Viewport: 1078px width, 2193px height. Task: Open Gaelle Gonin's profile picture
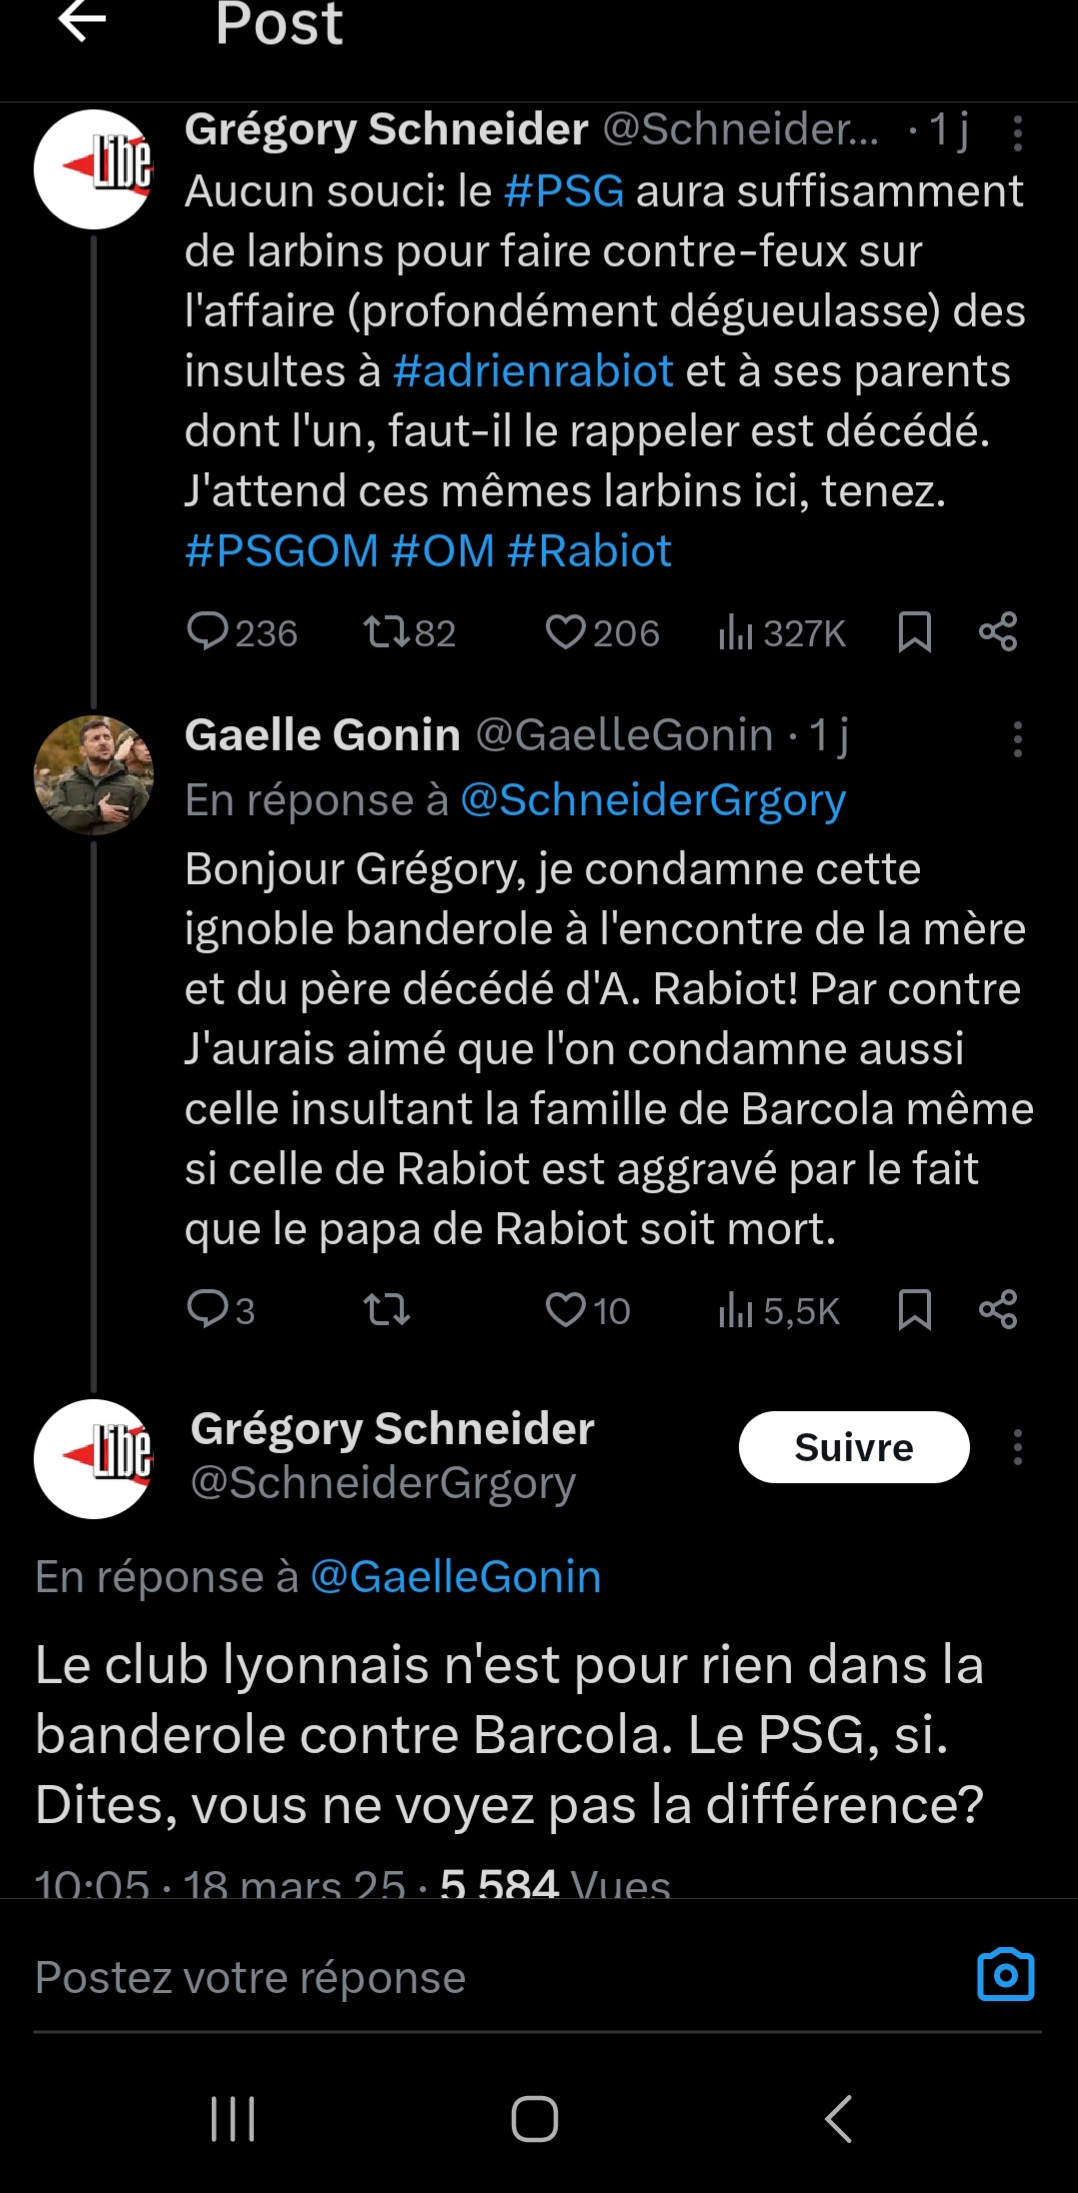pos(93,775)
